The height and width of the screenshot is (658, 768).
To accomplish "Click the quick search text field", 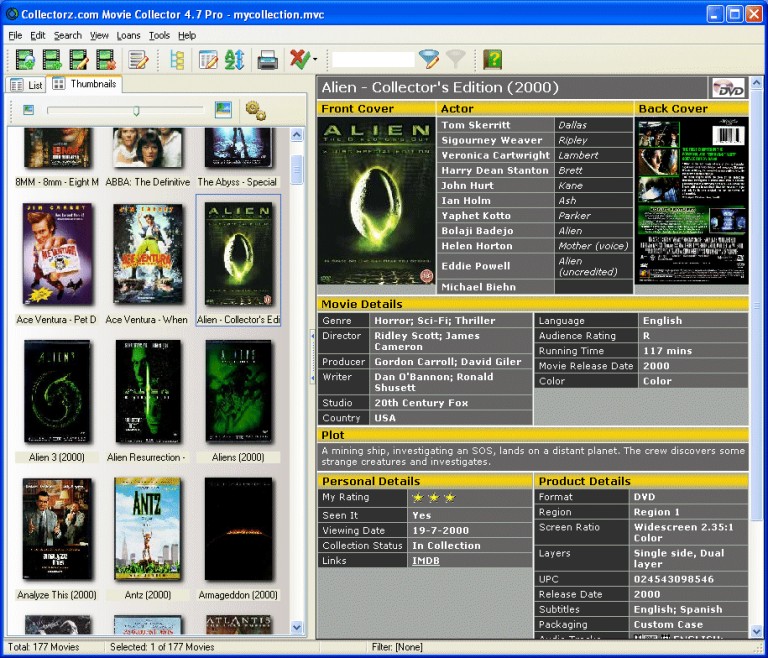I will [373, 60].
